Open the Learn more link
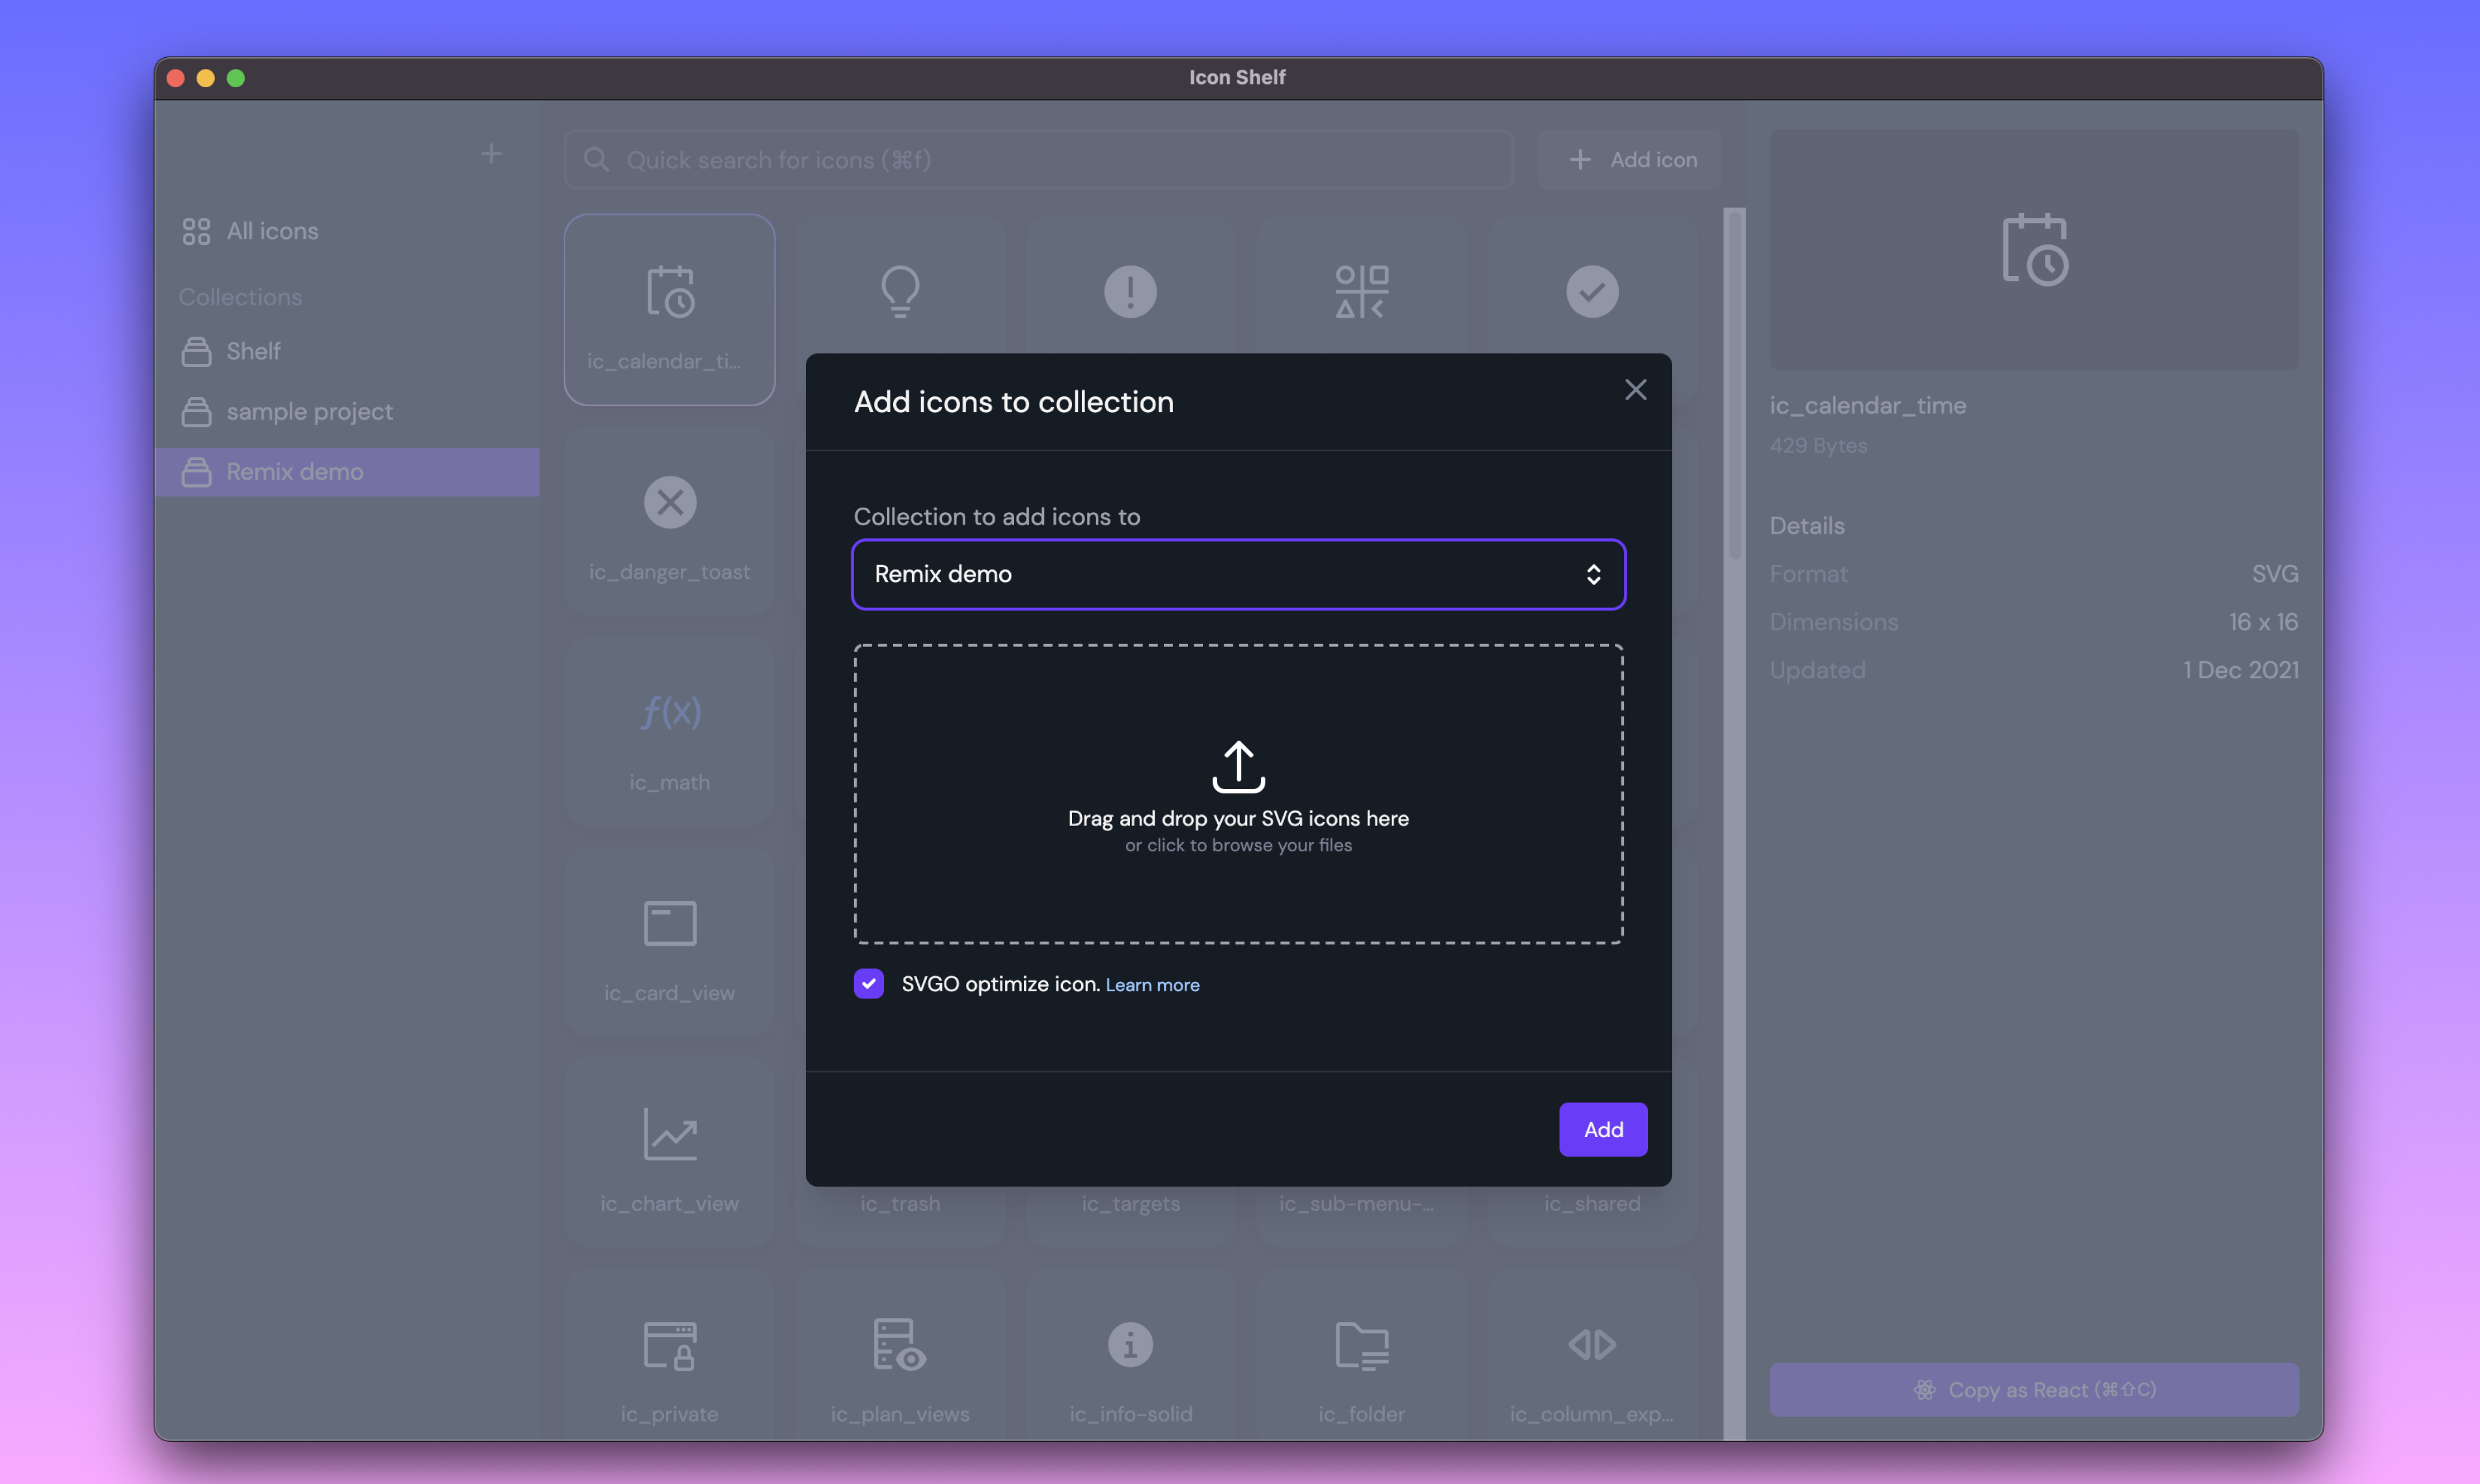 [1152, 985]
